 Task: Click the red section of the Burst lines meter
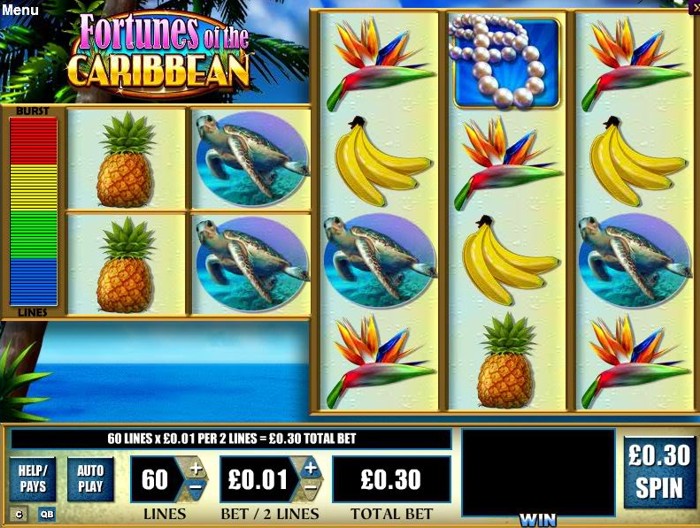click(33, 141)
